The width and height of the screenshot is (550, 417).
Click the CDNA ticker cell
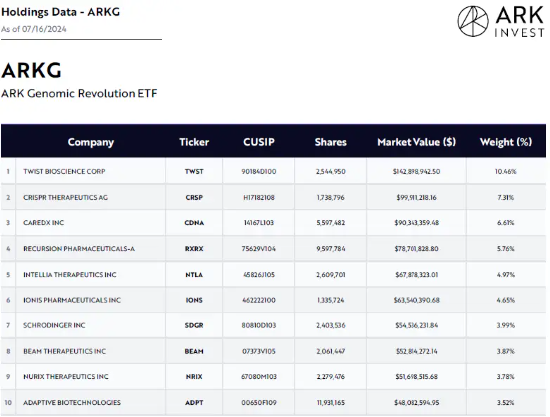(x=194, y=223)
